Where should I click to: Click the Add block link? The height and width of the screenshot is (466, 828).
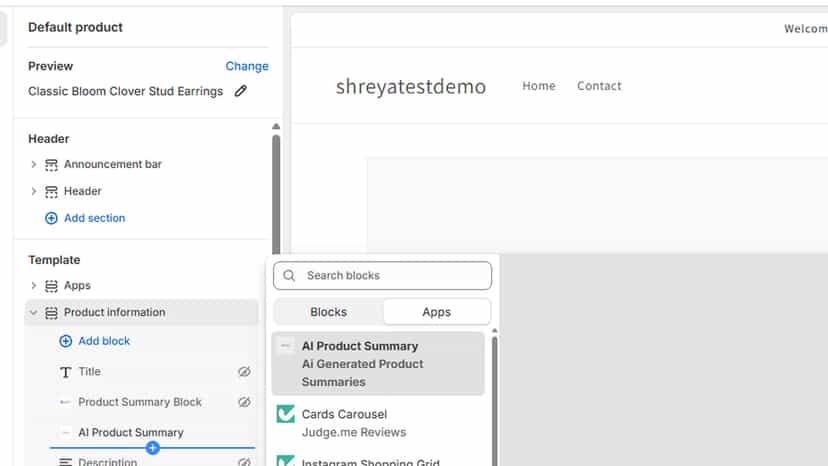point(104,341)
